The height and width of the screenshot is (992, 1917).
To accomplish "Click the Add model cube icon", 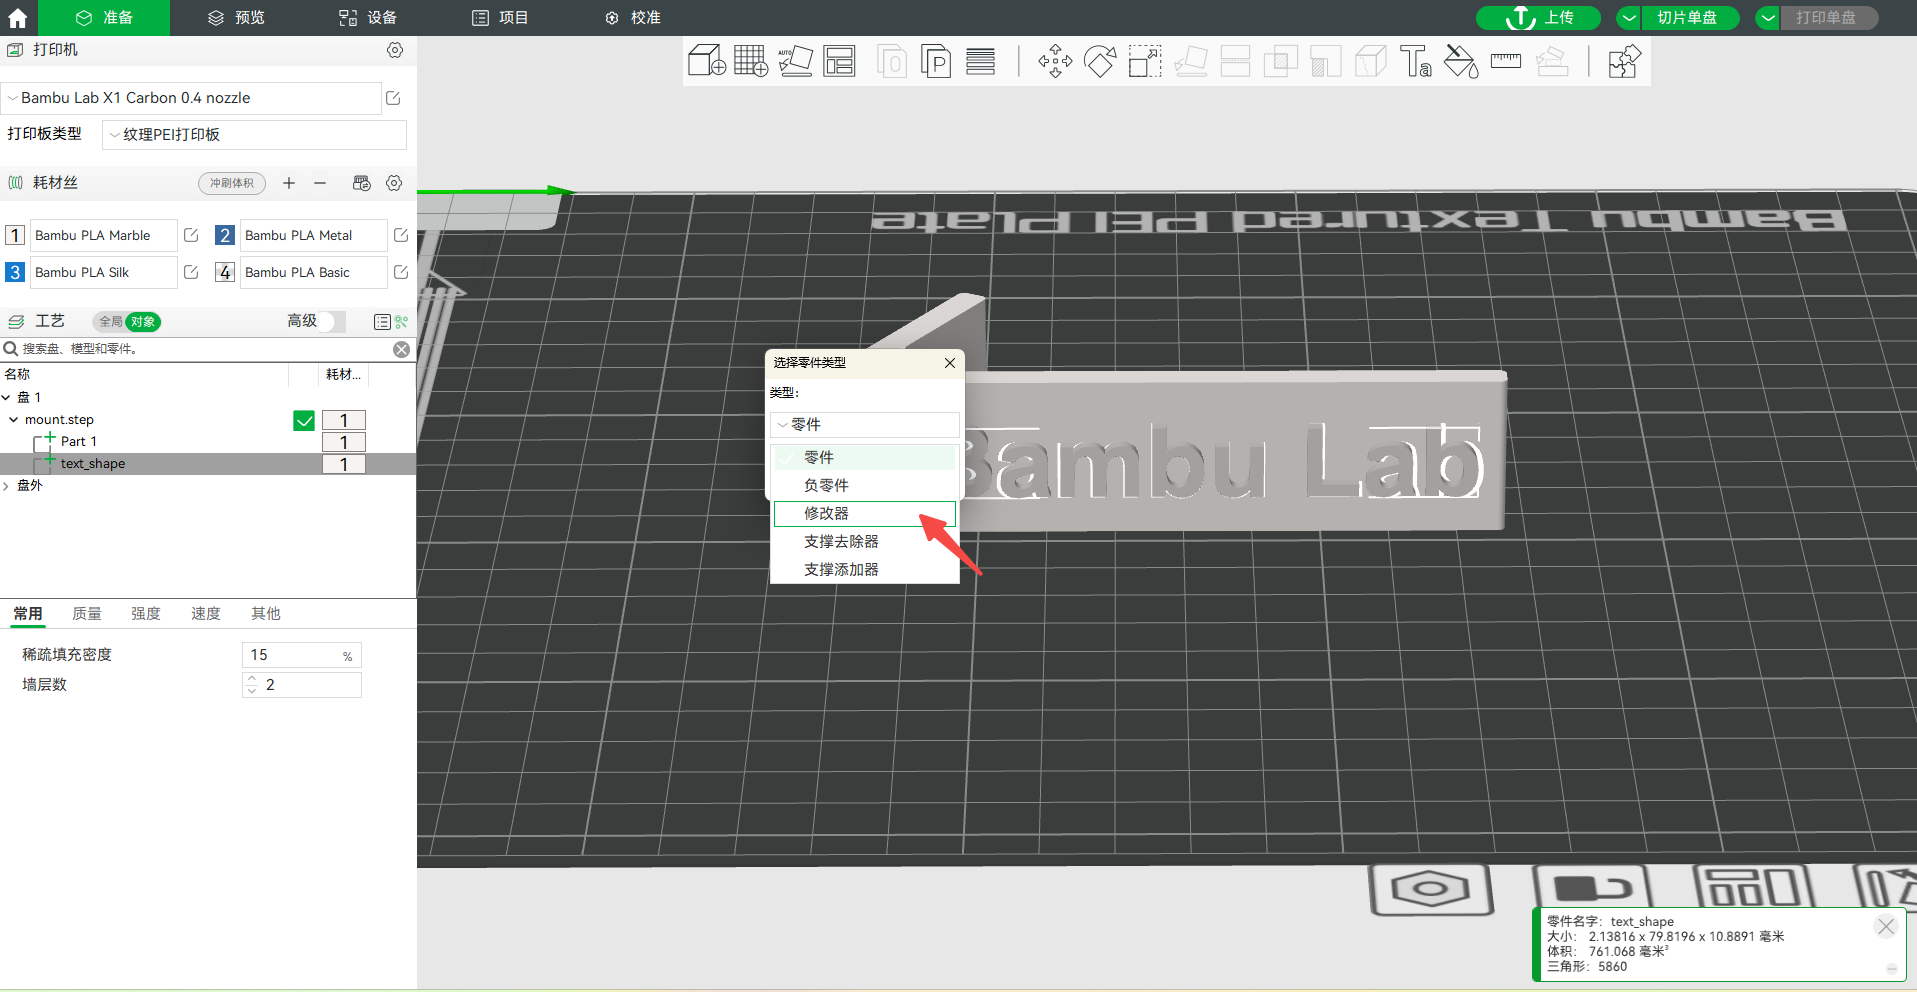I will coord(707,62).
